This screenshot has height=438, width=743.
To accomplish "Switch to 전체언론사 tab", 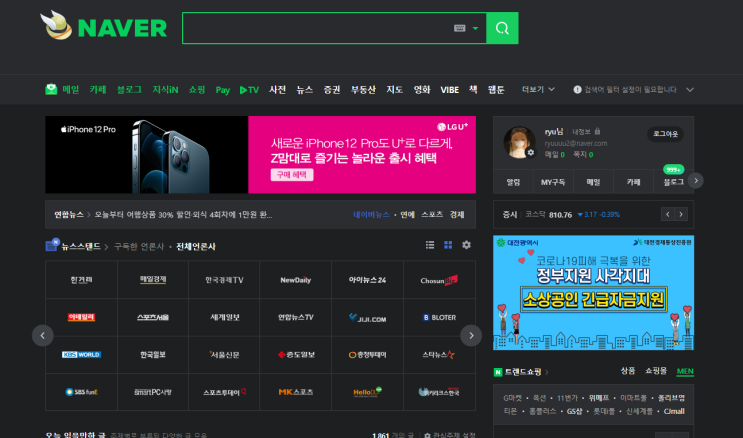I will tap(196, 246).
